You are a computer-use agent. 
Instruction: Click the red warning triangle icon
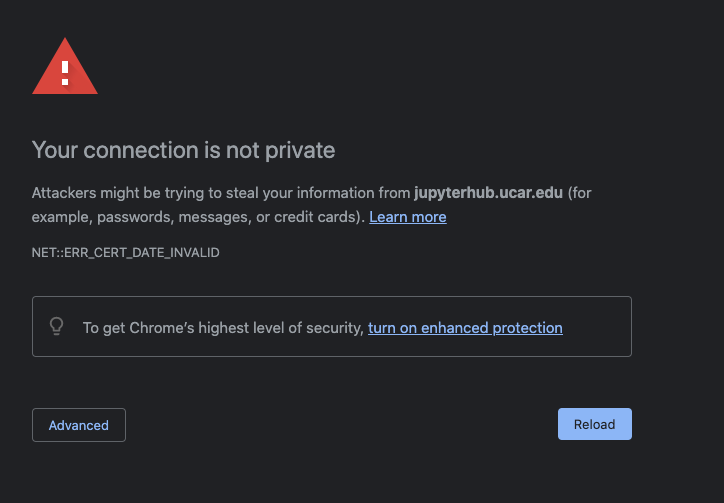point(65,66)
